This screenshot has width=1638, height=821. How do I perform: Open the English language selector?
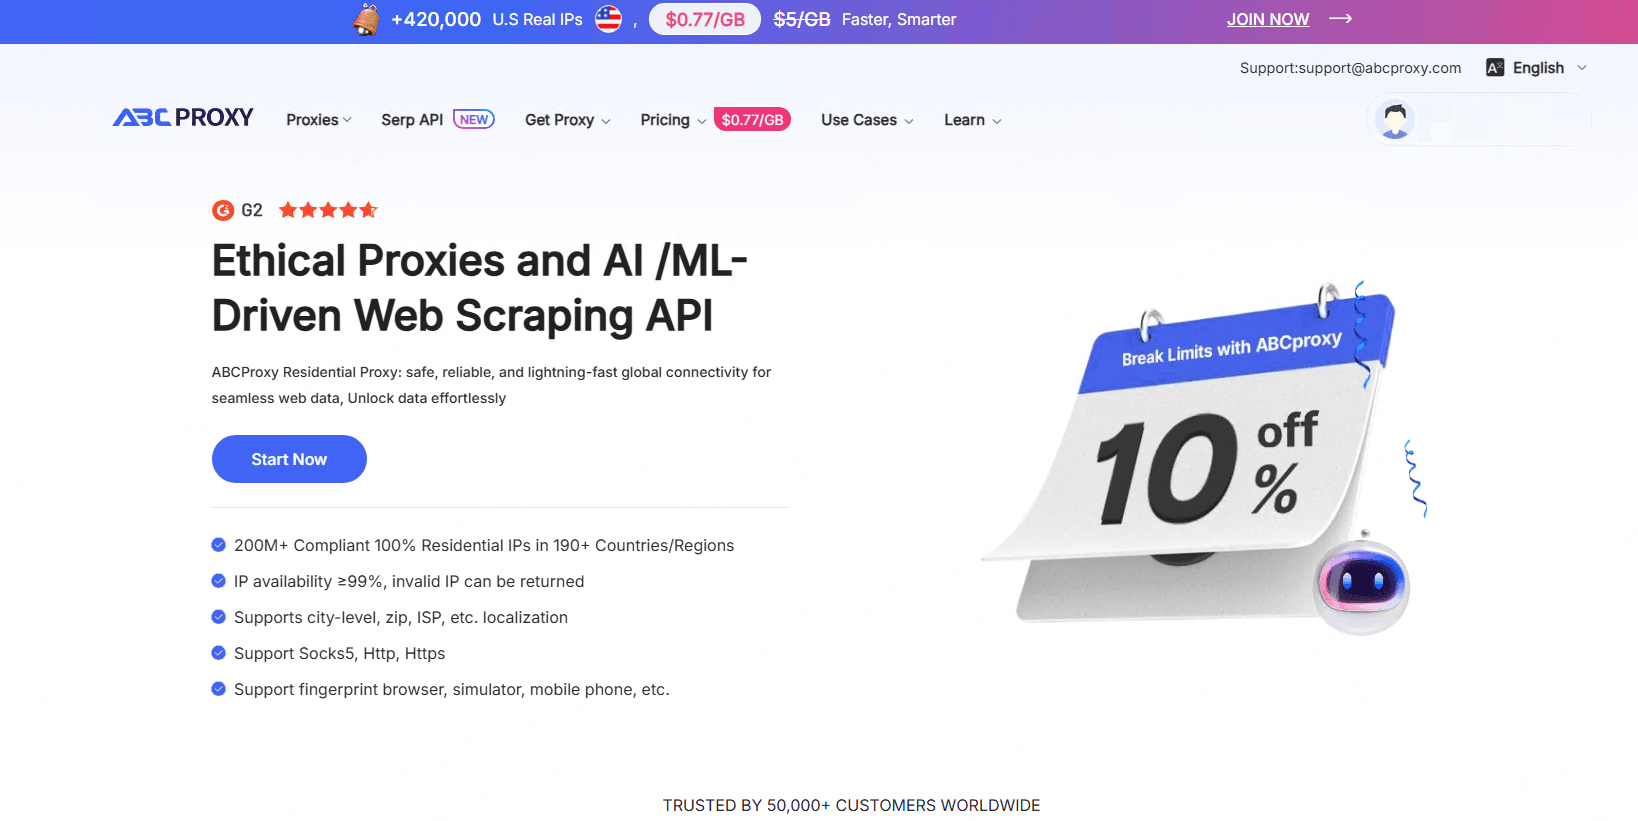(x=1537, y=68)
